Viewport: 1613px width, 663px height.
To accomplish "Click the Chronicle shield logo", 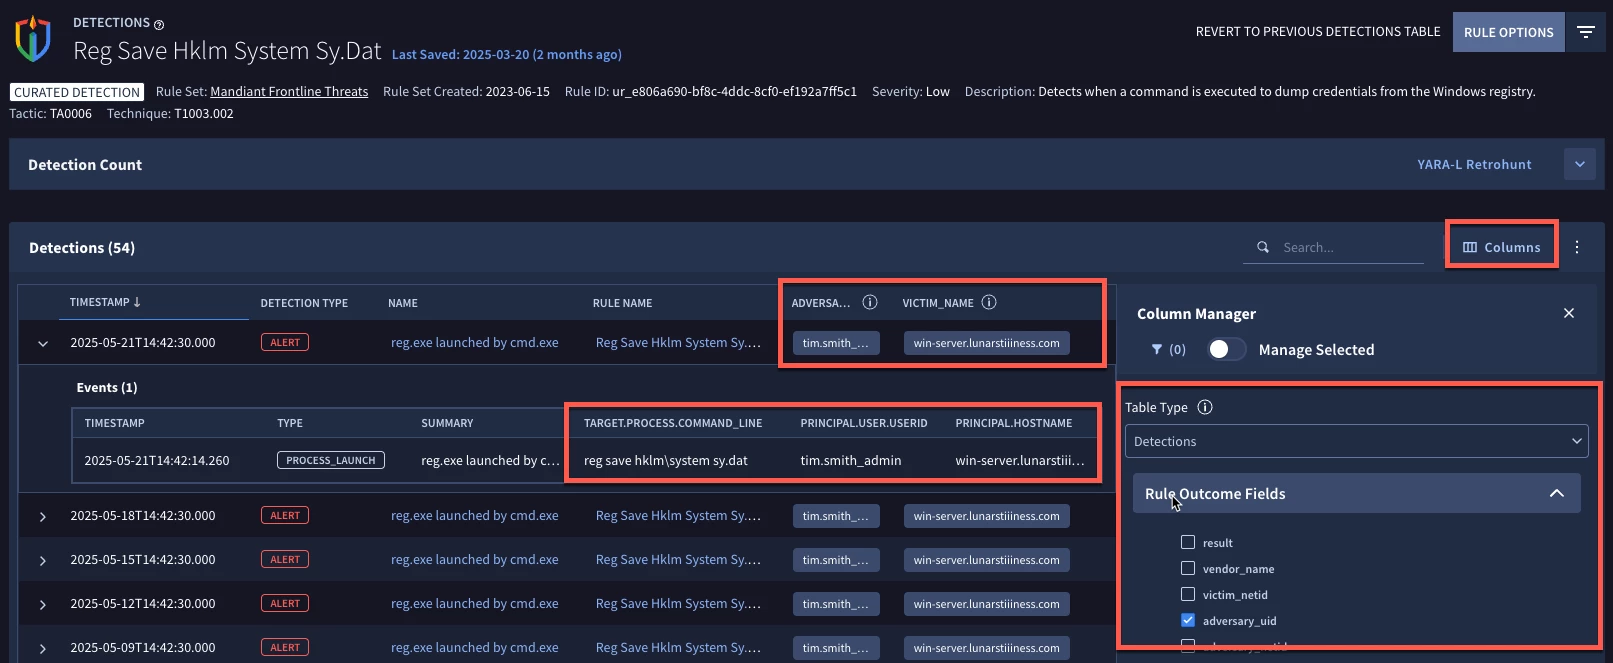I will [33, 38].
